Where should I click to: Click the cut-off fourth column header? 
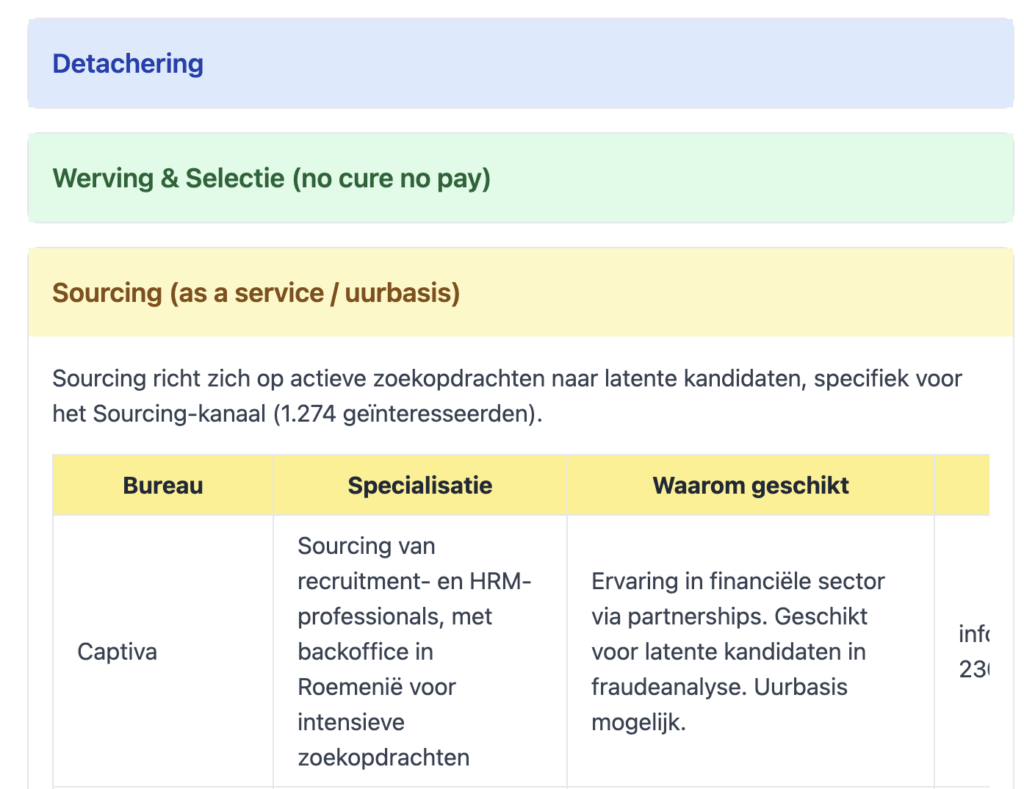(962, 486)
